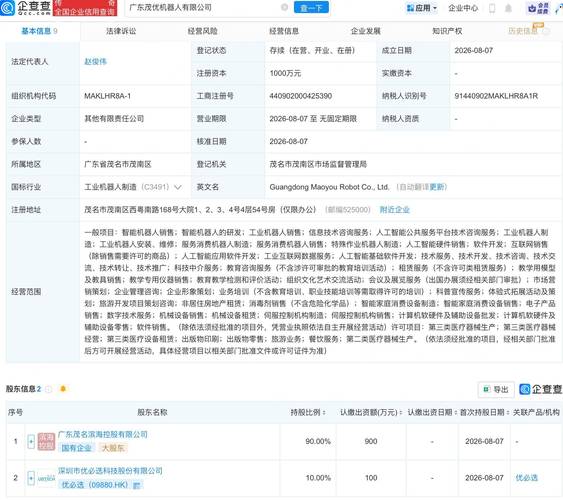The height and width of the screenshot is (500, 563).
Task: Click the stock chart icon after 09880.HK
Action: pyautogui.click(x=136, y=485)
